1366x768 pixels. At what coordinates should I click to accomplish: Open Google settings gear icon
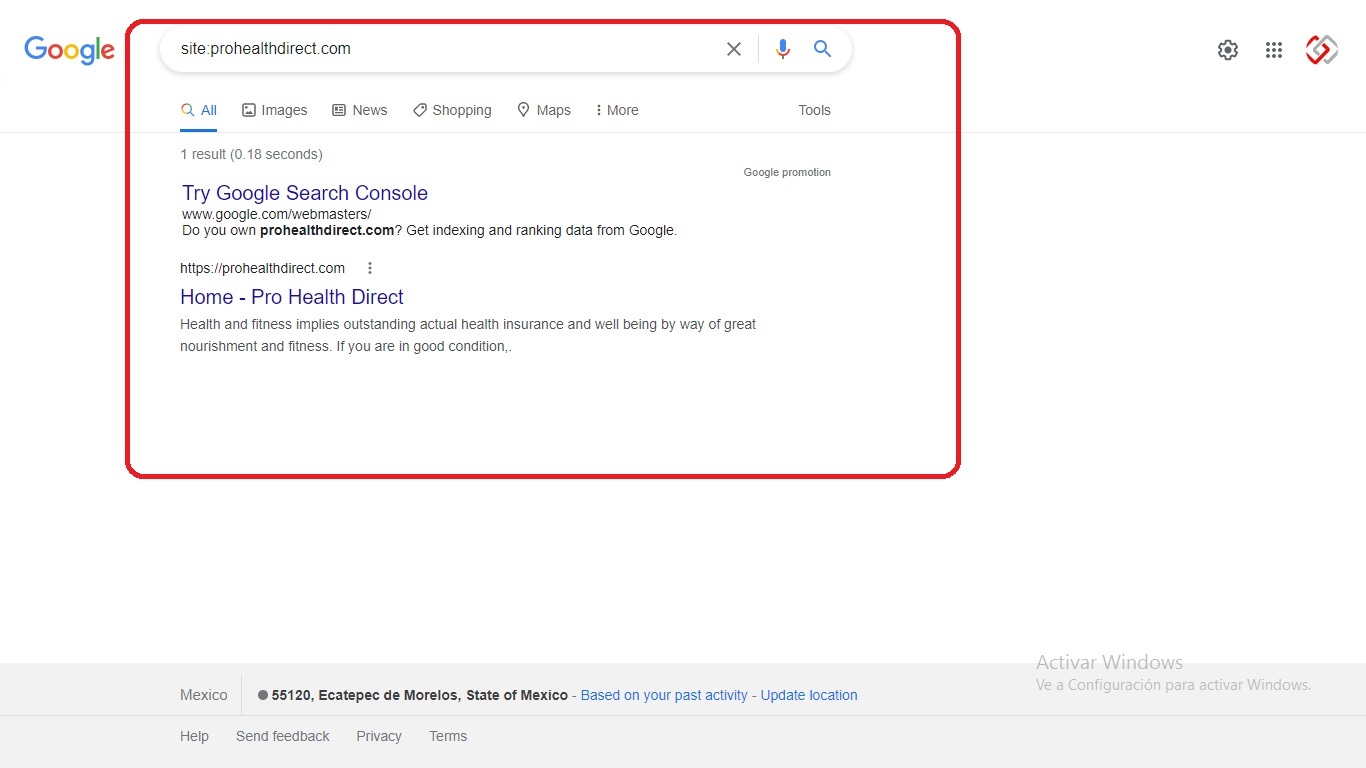(x=1228, y=50)
